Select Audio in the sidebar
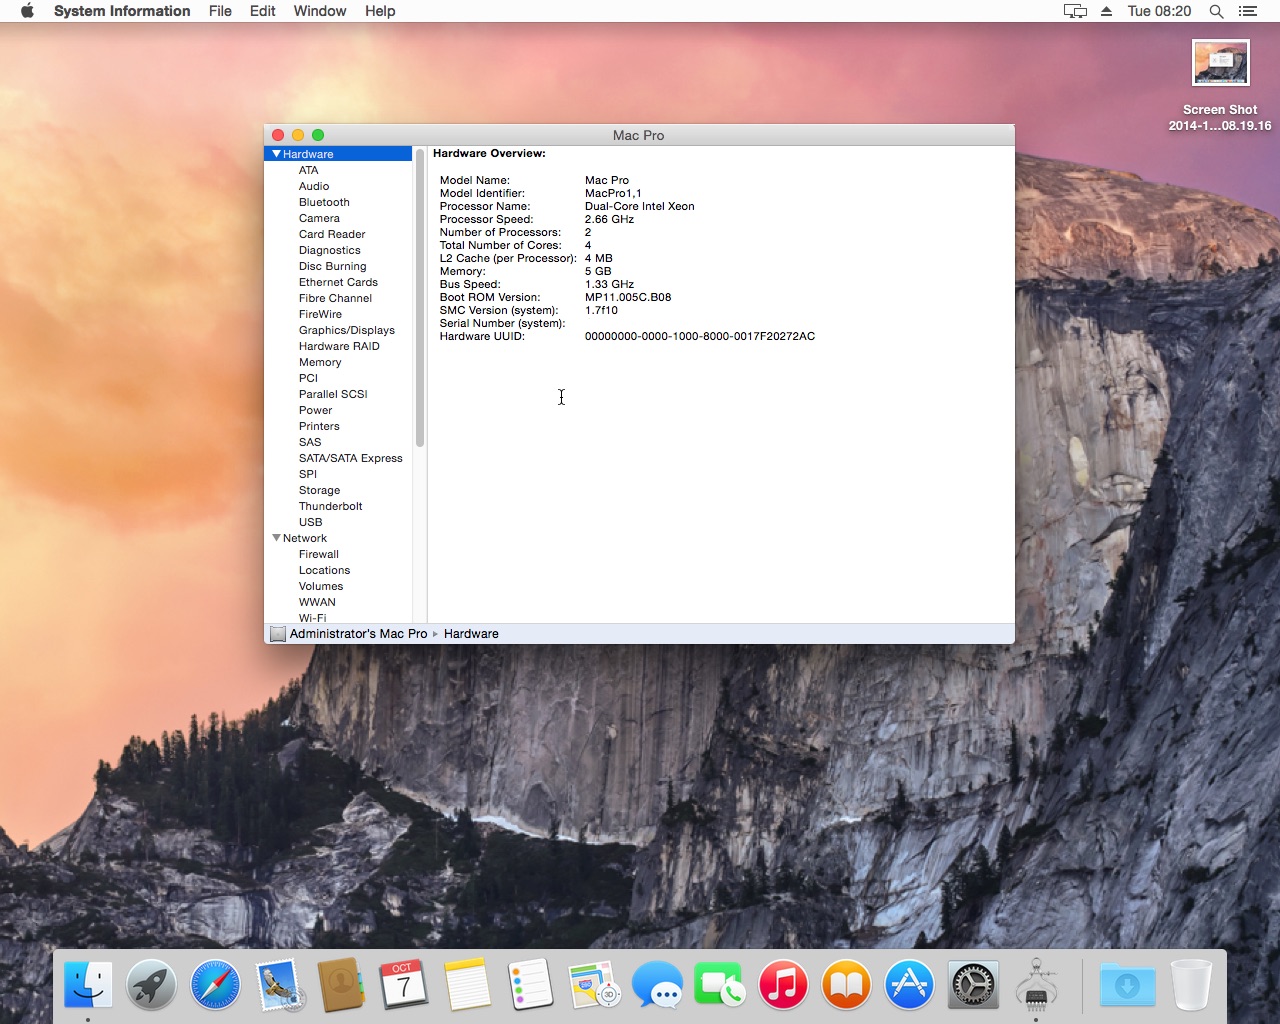This screenshot has height=1024, width=1280. (x=314, y=186)
